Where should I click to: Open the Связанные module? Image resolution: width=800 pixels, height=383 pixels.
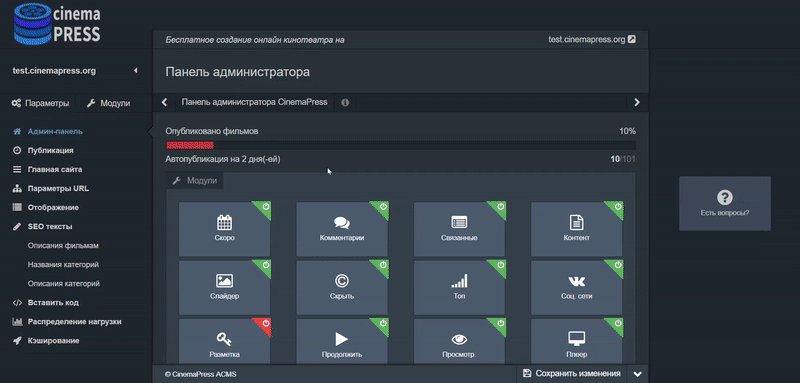tap(459, 229)
